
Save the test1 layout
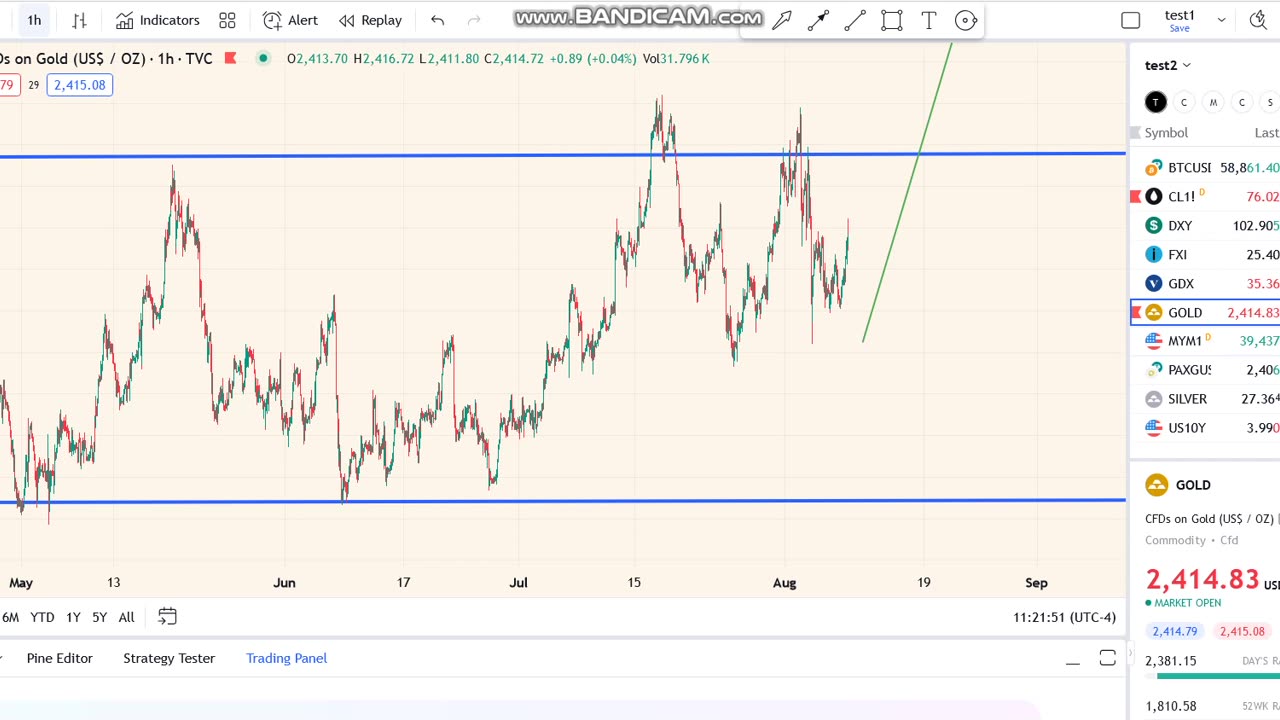pos(1179,28)
